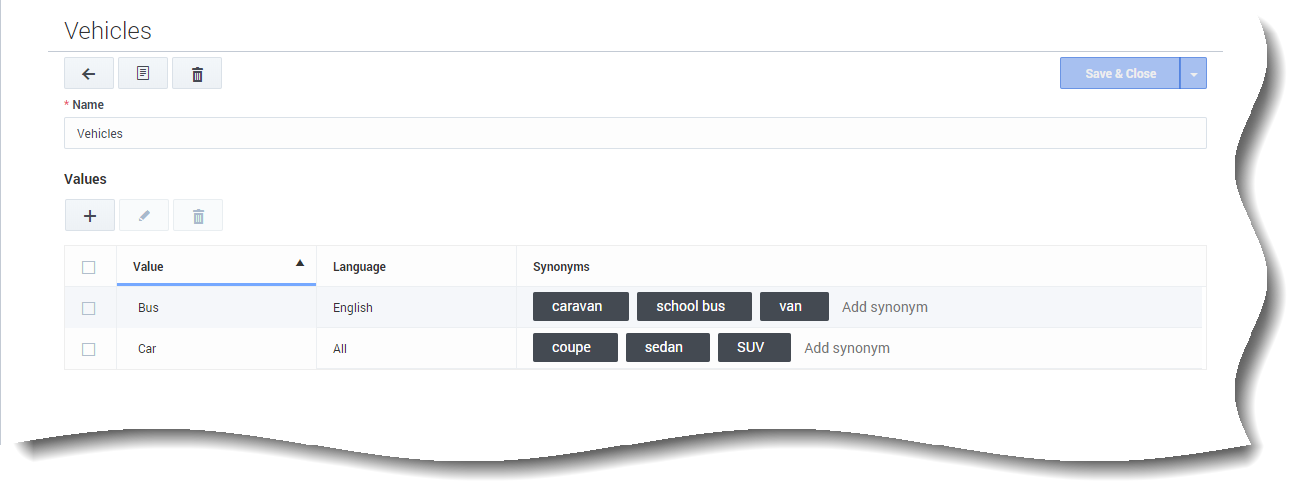
Task: Click the Synonyms column header
Action: [561, 267]
